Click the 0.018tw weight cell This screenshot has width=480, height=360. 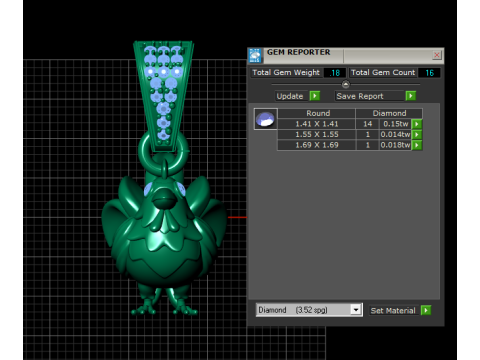pos(395,145)
